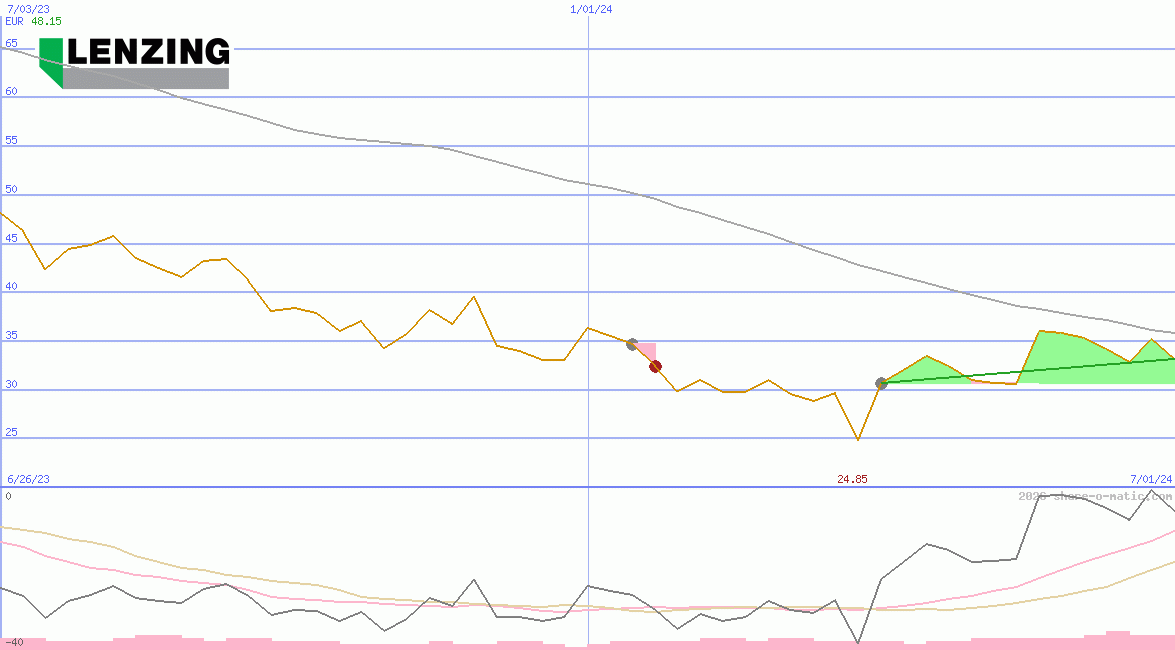Click the 45 price axis label
Image resolution: width=1175 pixels, height=650 pixels.
(x=11, y=238)
